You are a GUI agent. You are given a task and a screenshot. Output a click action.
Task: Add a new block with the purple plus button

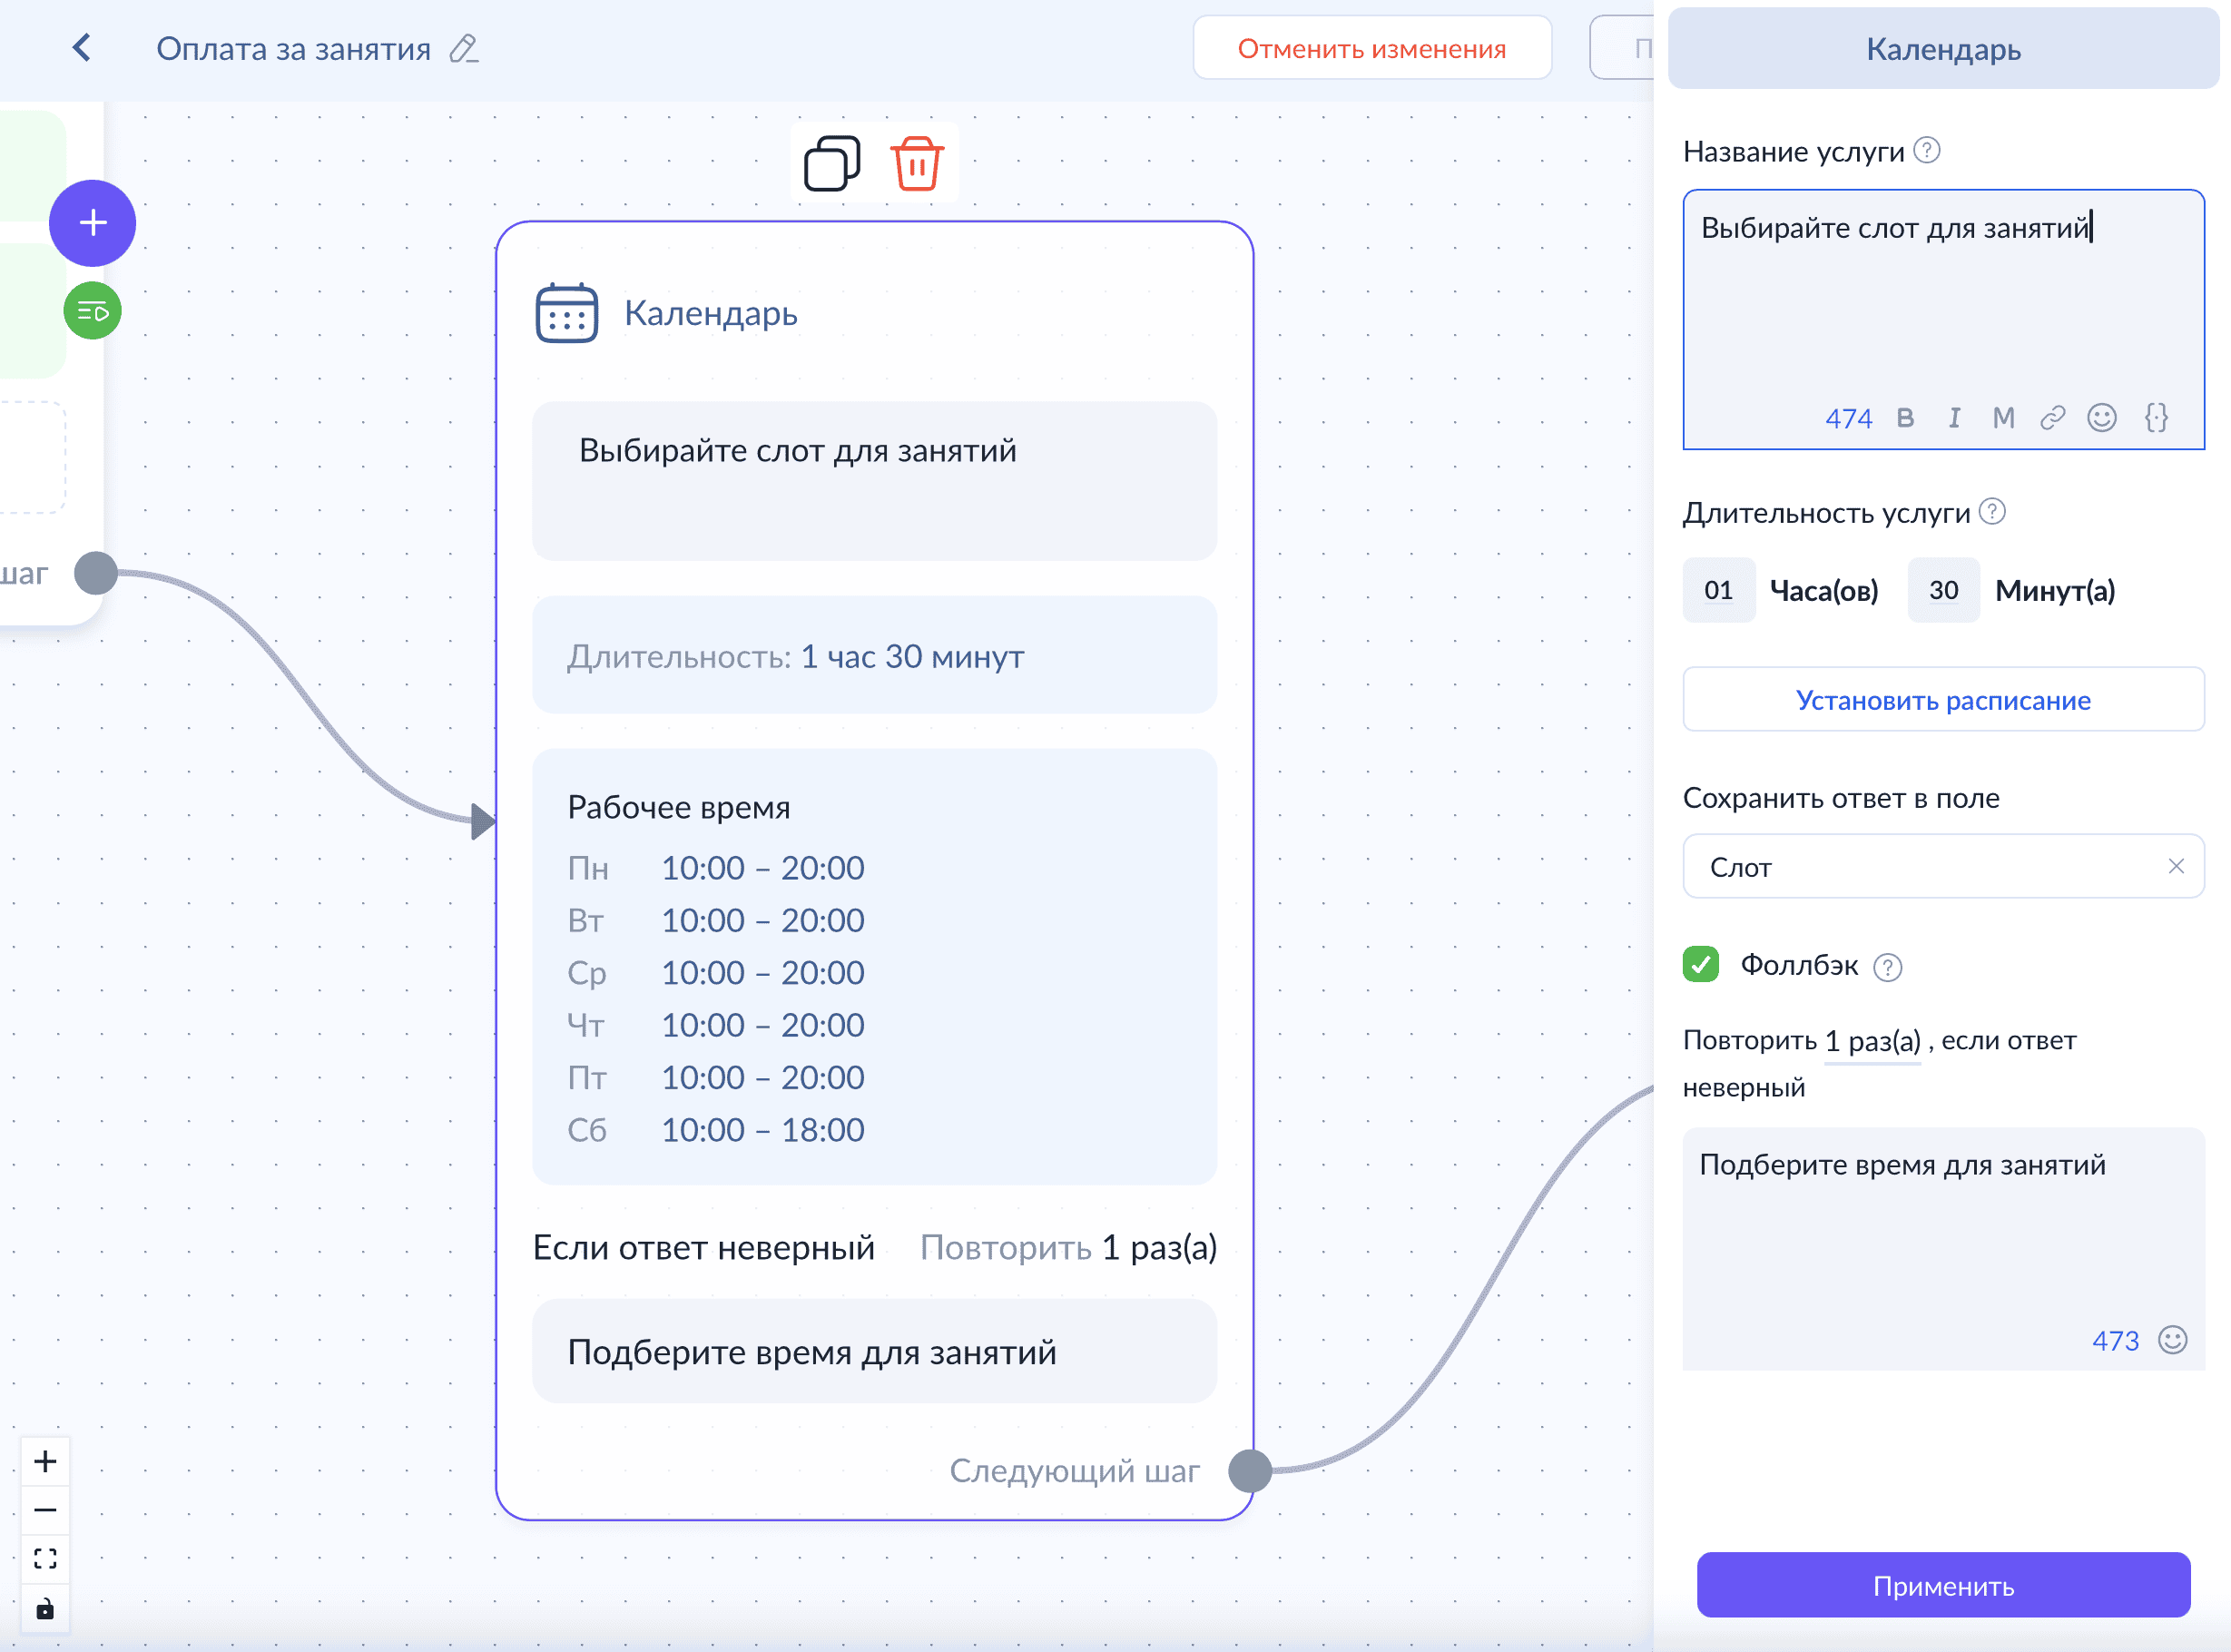[x=93, y=223]
